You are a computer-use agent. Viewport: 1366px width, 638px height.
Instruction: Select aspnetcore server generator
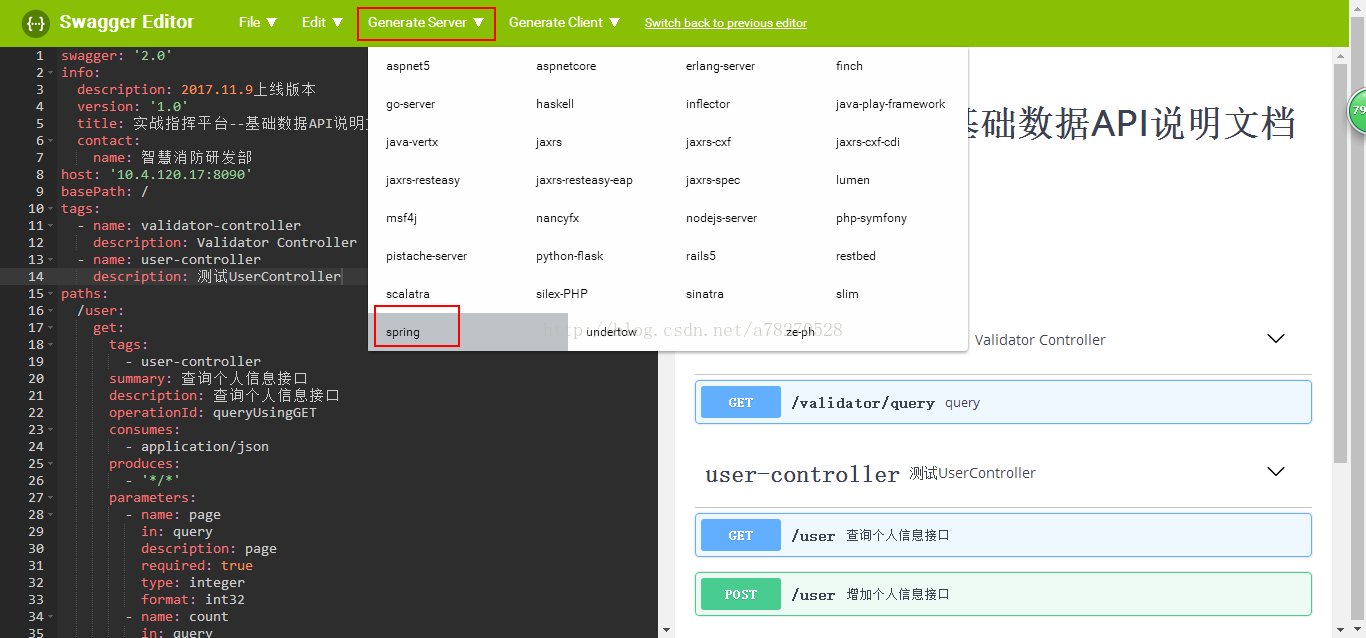(x=566, y=66)
